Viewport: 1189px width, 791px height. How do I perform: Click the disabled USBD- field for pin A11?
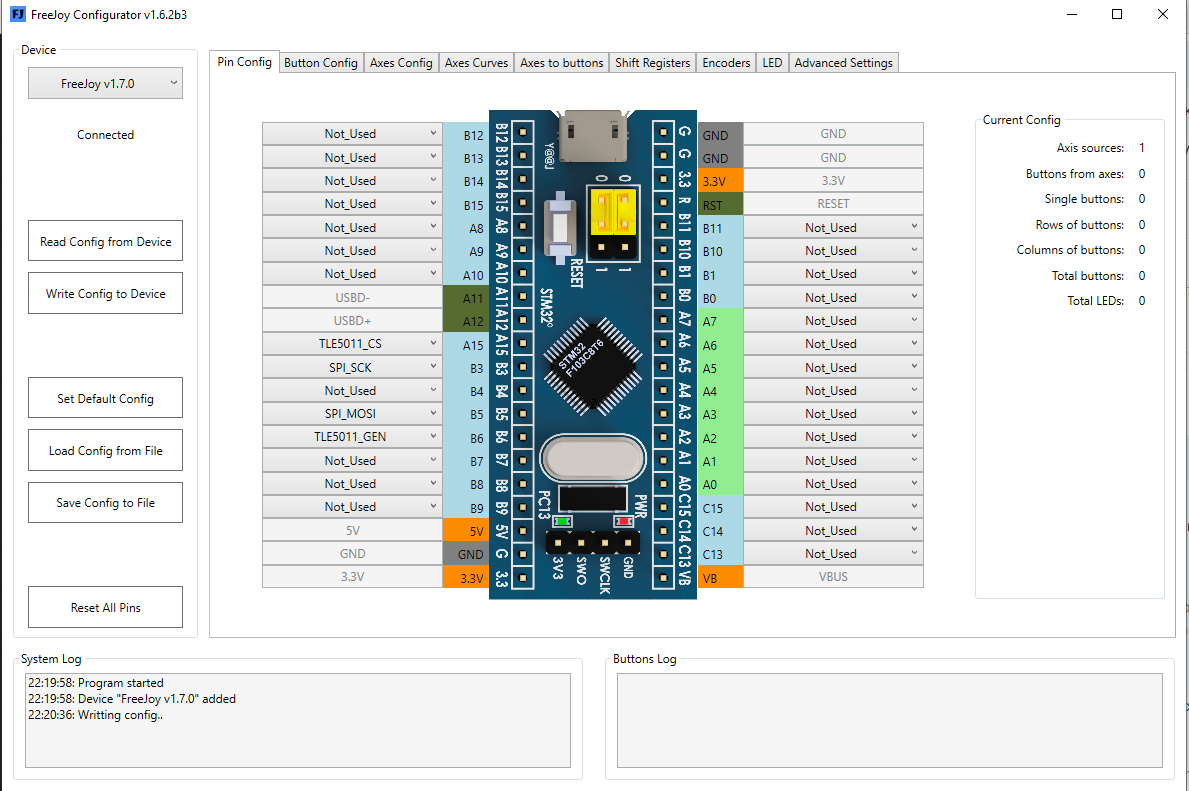(352, 297)
